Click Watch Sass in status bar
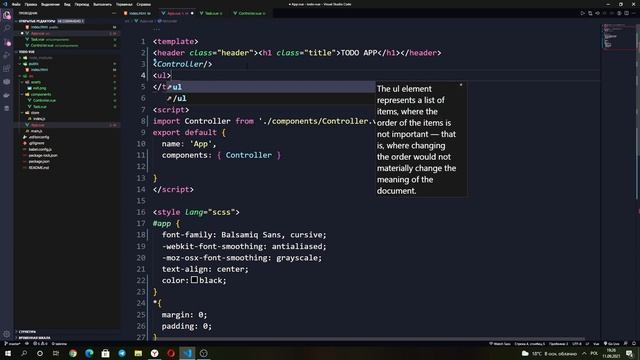 tap(500, 344)
